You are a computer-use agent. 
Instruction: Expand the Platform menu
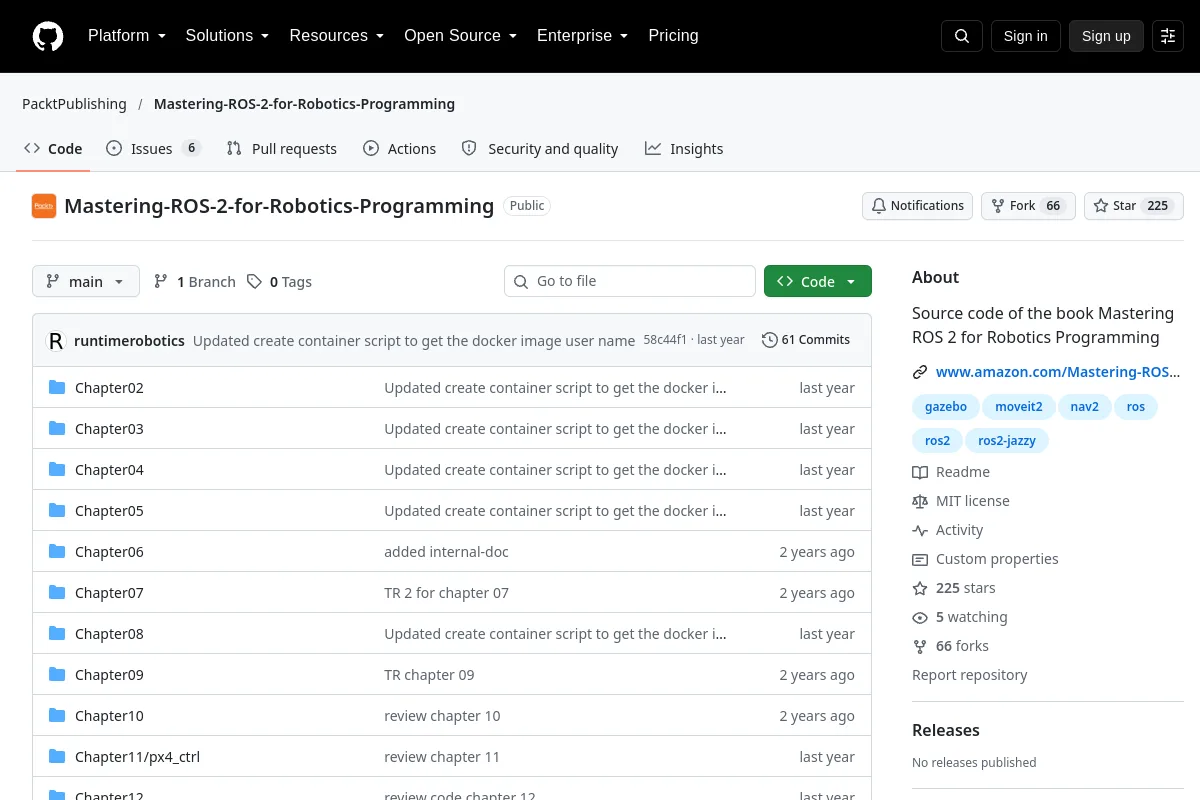pos(127,36)
